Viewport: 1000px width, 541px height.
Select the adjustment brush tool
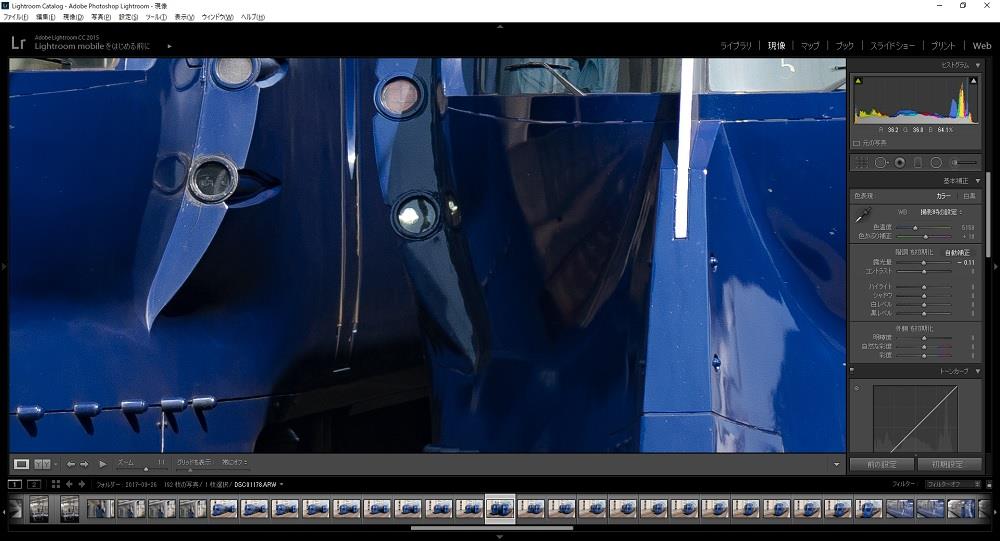964,163
